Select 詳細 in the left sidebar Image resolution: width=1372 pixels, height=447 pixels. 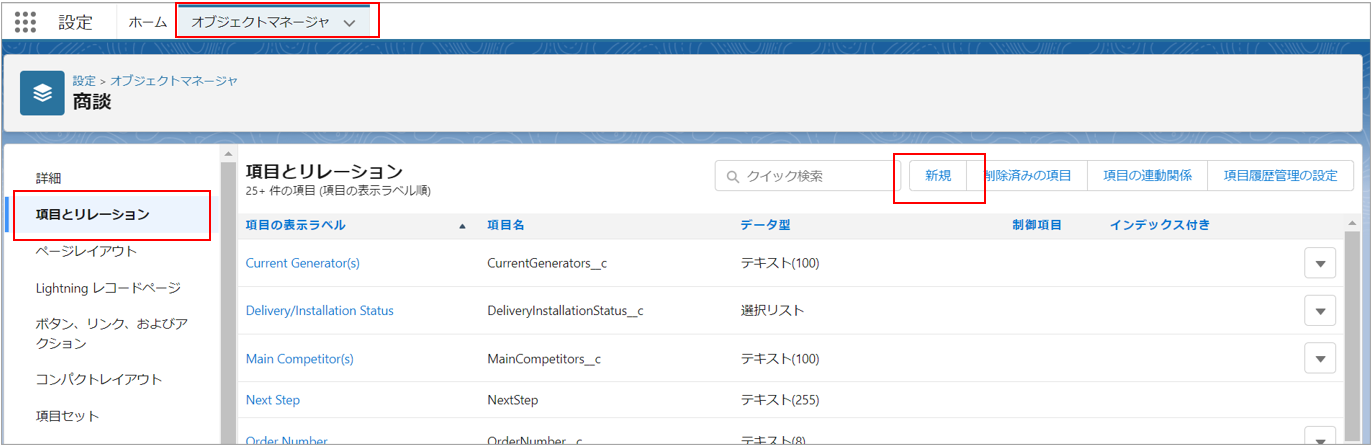pos(49,178)
